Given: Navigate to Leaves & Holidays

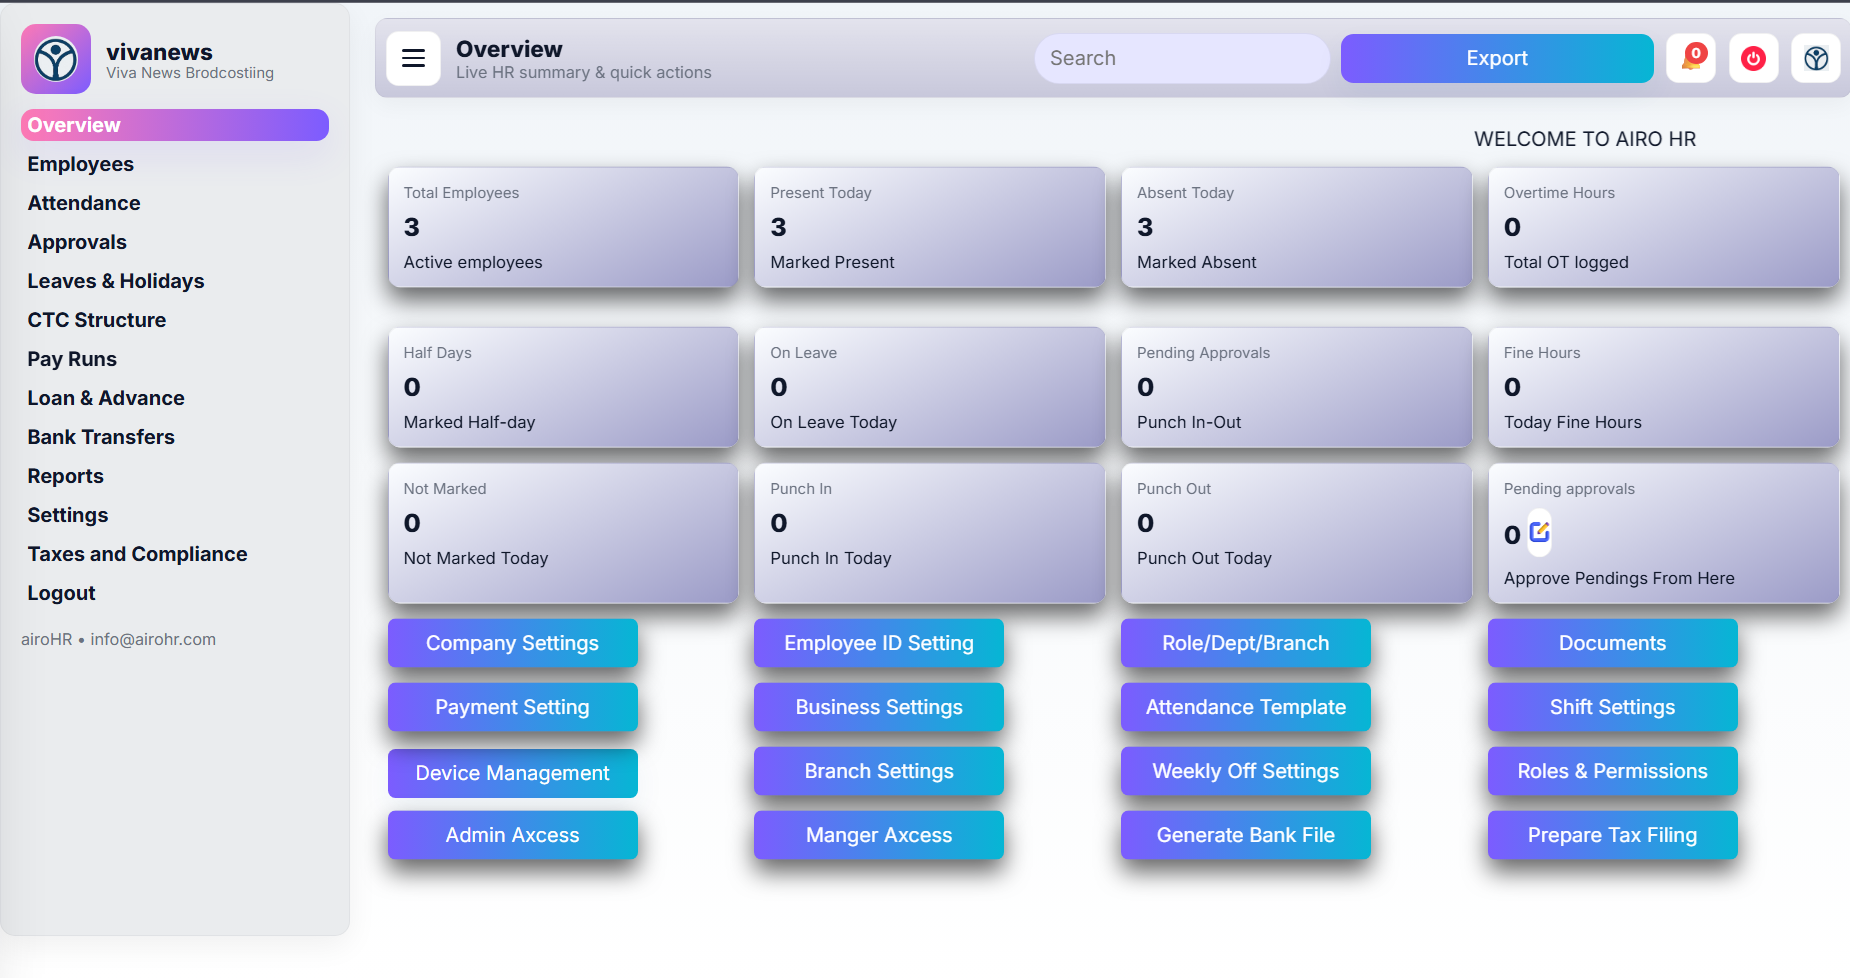Looking at the screenshot, I should click(115, 280).
